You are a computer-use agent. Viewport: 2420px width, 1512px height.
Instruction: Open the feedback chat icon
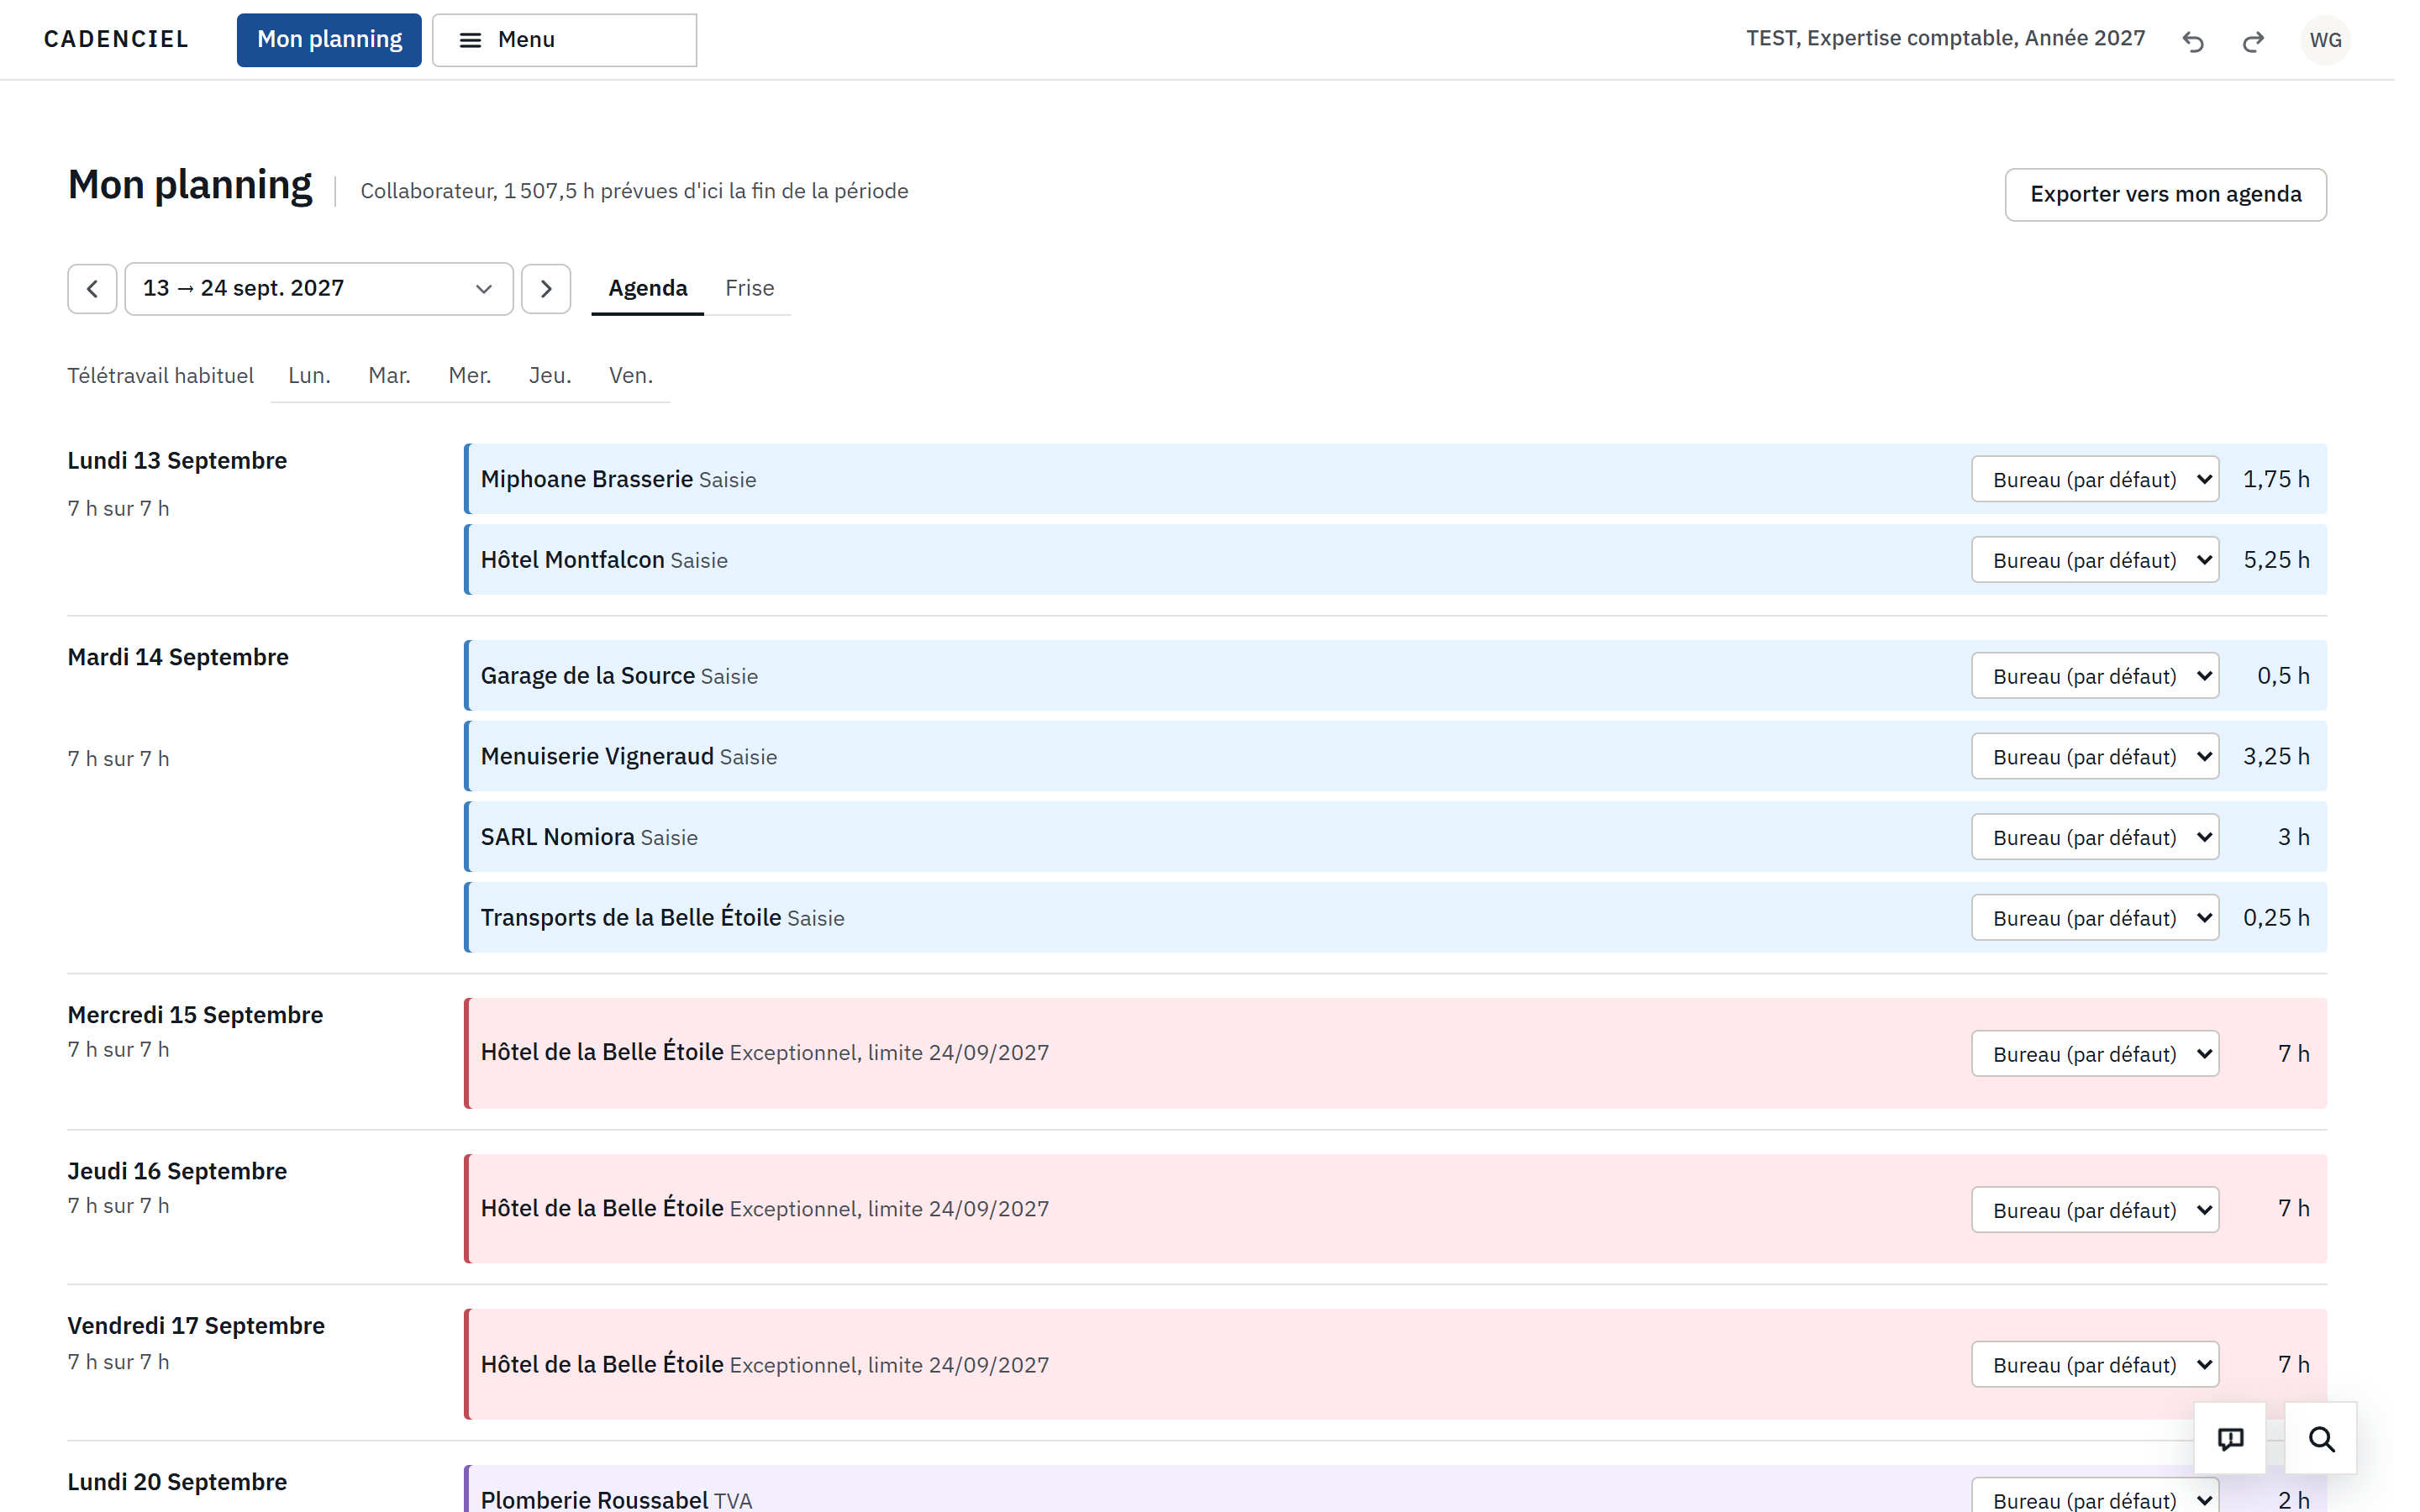coord(2230,1438)
